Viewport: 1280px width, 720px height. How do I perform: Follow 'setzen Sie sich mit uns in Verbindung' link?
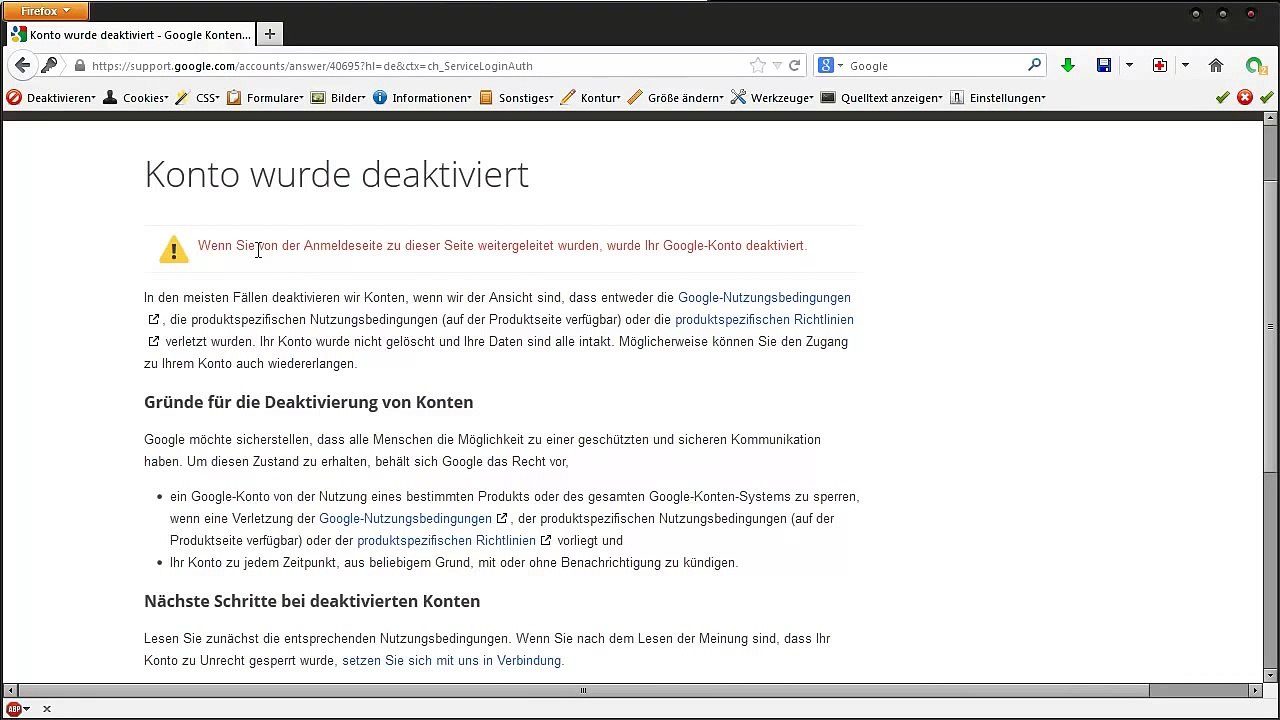click(451, 661)
